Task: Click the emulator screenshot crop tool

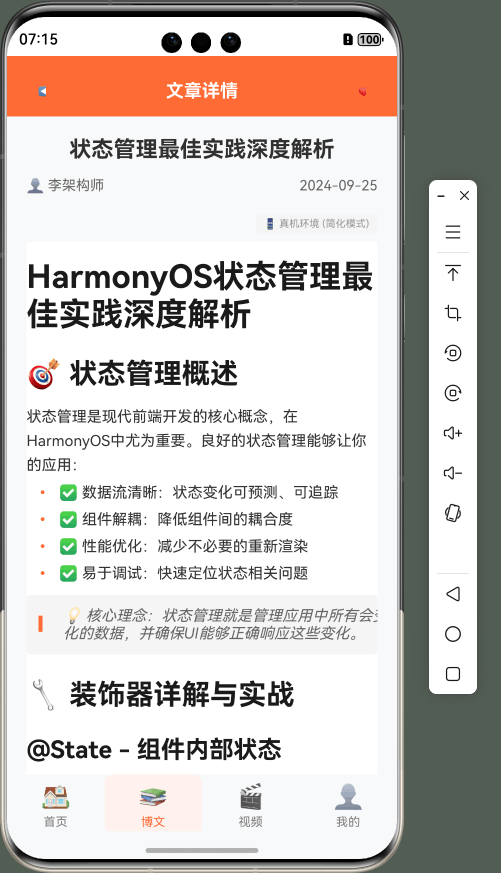Action: (453, 313)
